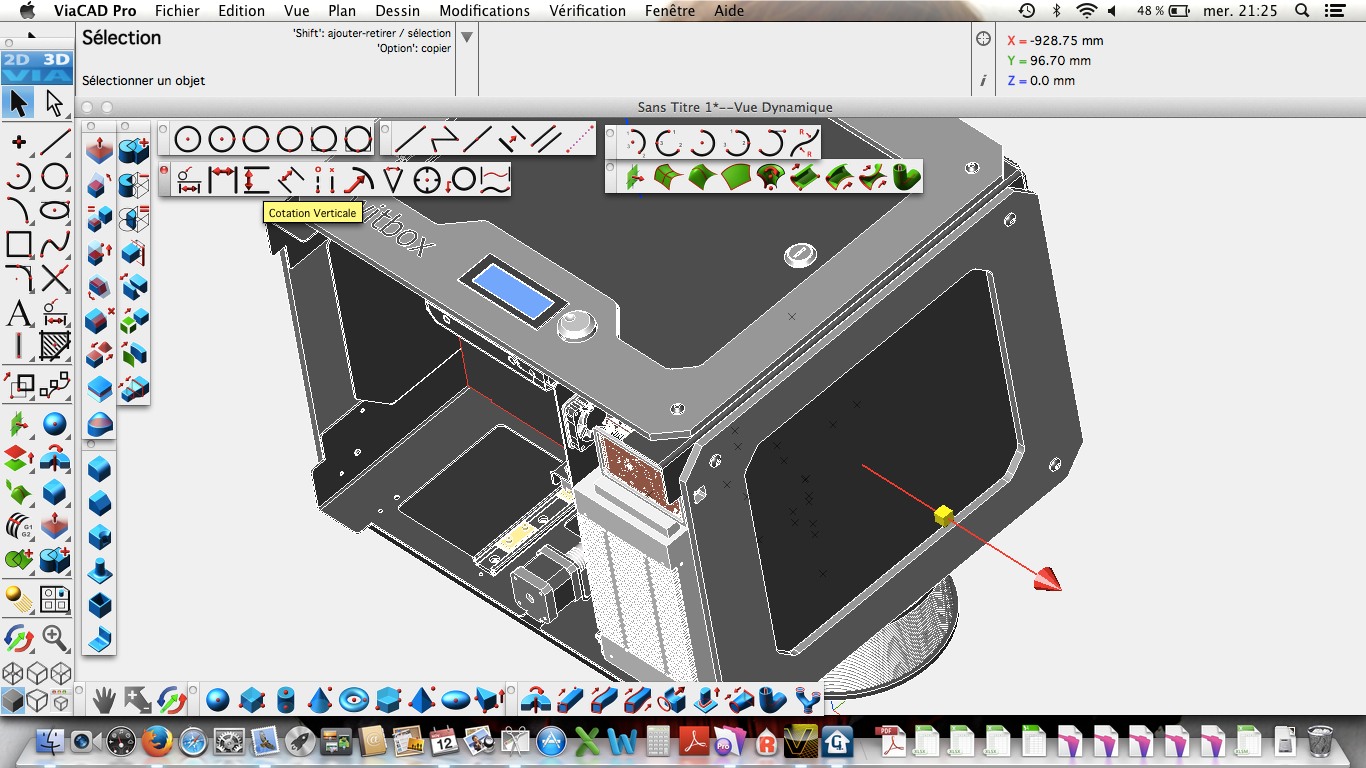Viewport: 1366px width, 768px height.
Task: Choose the crosshair center mark dimension tool
Action: tap(427, 180)
